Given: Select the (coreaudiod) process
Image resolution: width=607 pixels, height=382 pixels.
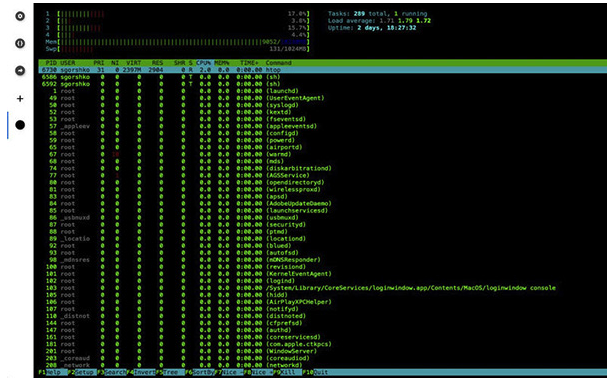Looking at the screenshot, I should point(322,358).
